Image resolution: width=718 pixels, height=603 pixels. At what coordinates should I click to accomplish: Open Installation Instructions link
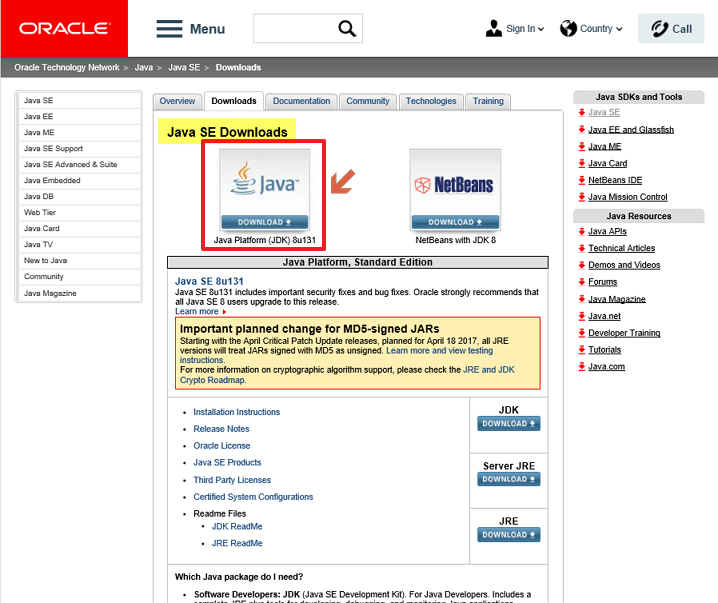[x=236, y=412]
